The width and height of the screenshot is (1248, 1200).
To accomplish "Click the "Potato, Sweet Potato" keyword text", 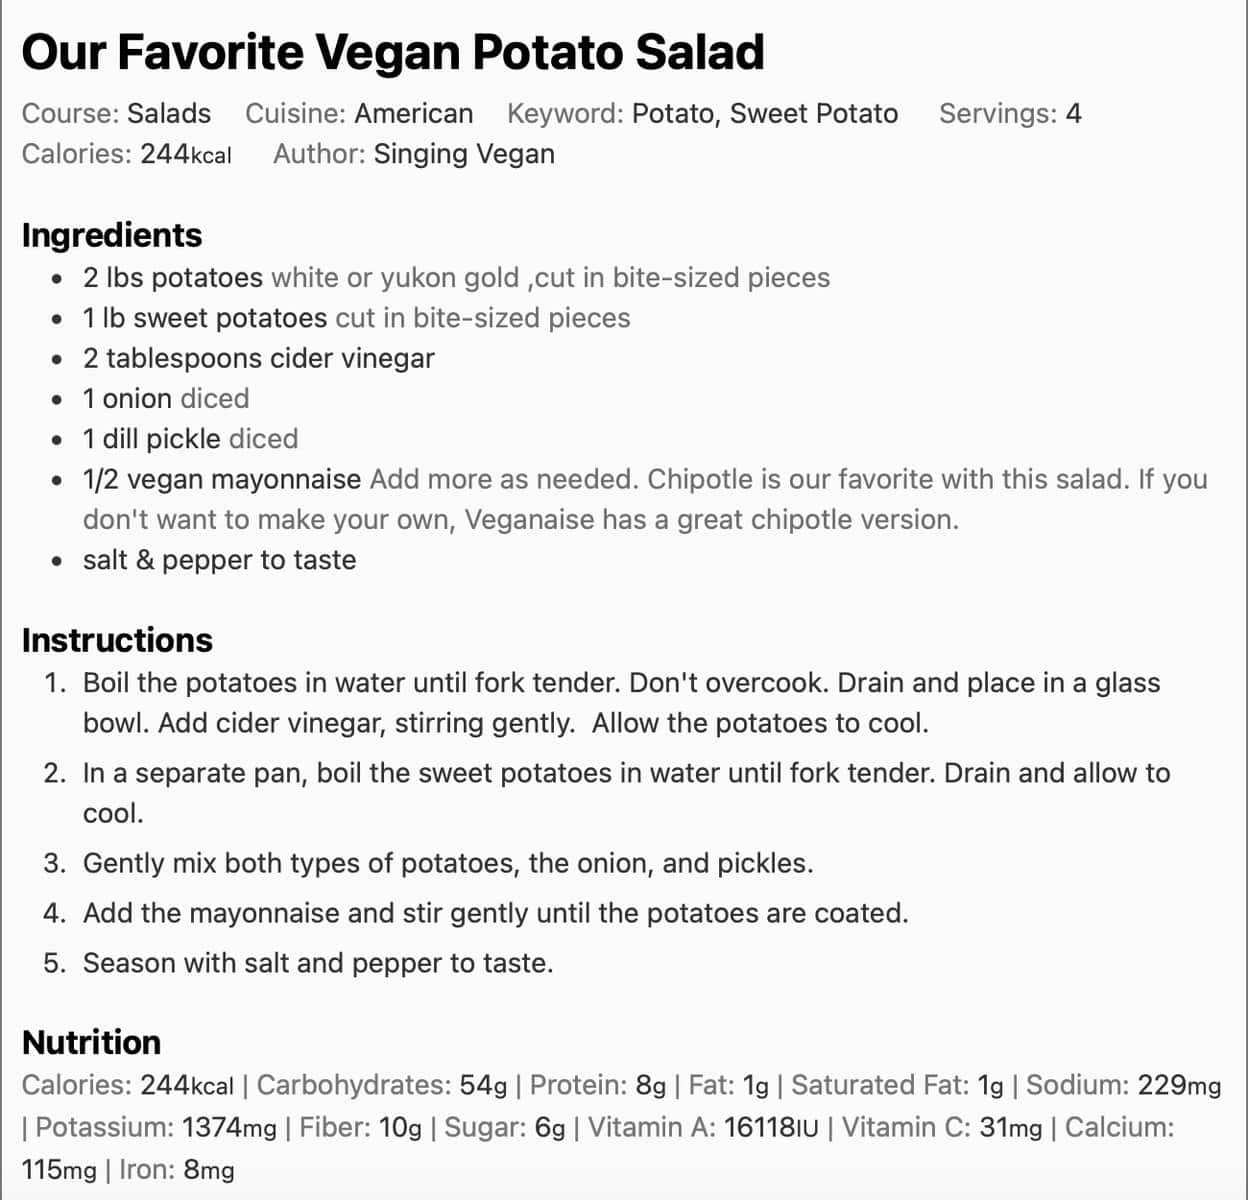I will pyautogui.click(x=764, y=114).
